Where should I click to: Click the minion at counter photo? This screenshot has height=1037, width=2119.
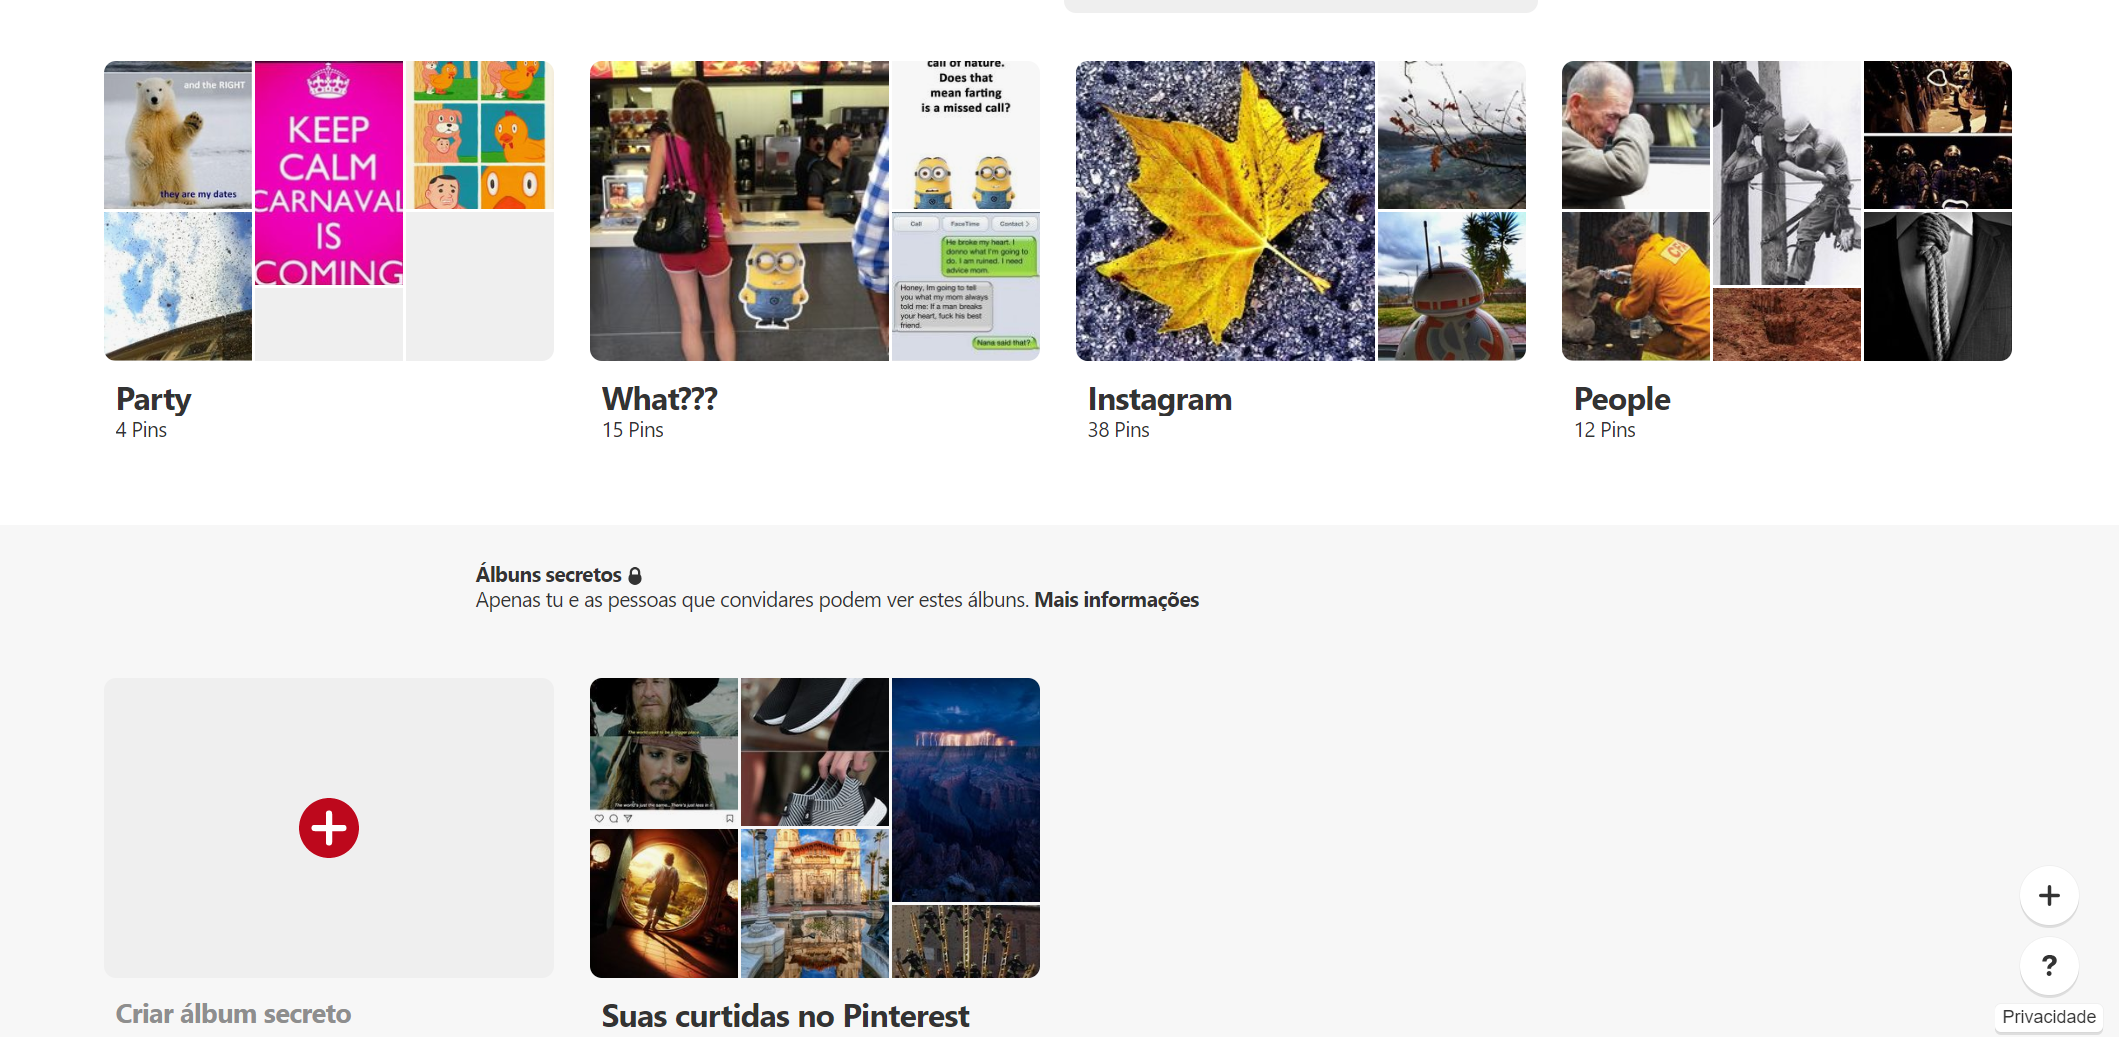click(739, 211)
